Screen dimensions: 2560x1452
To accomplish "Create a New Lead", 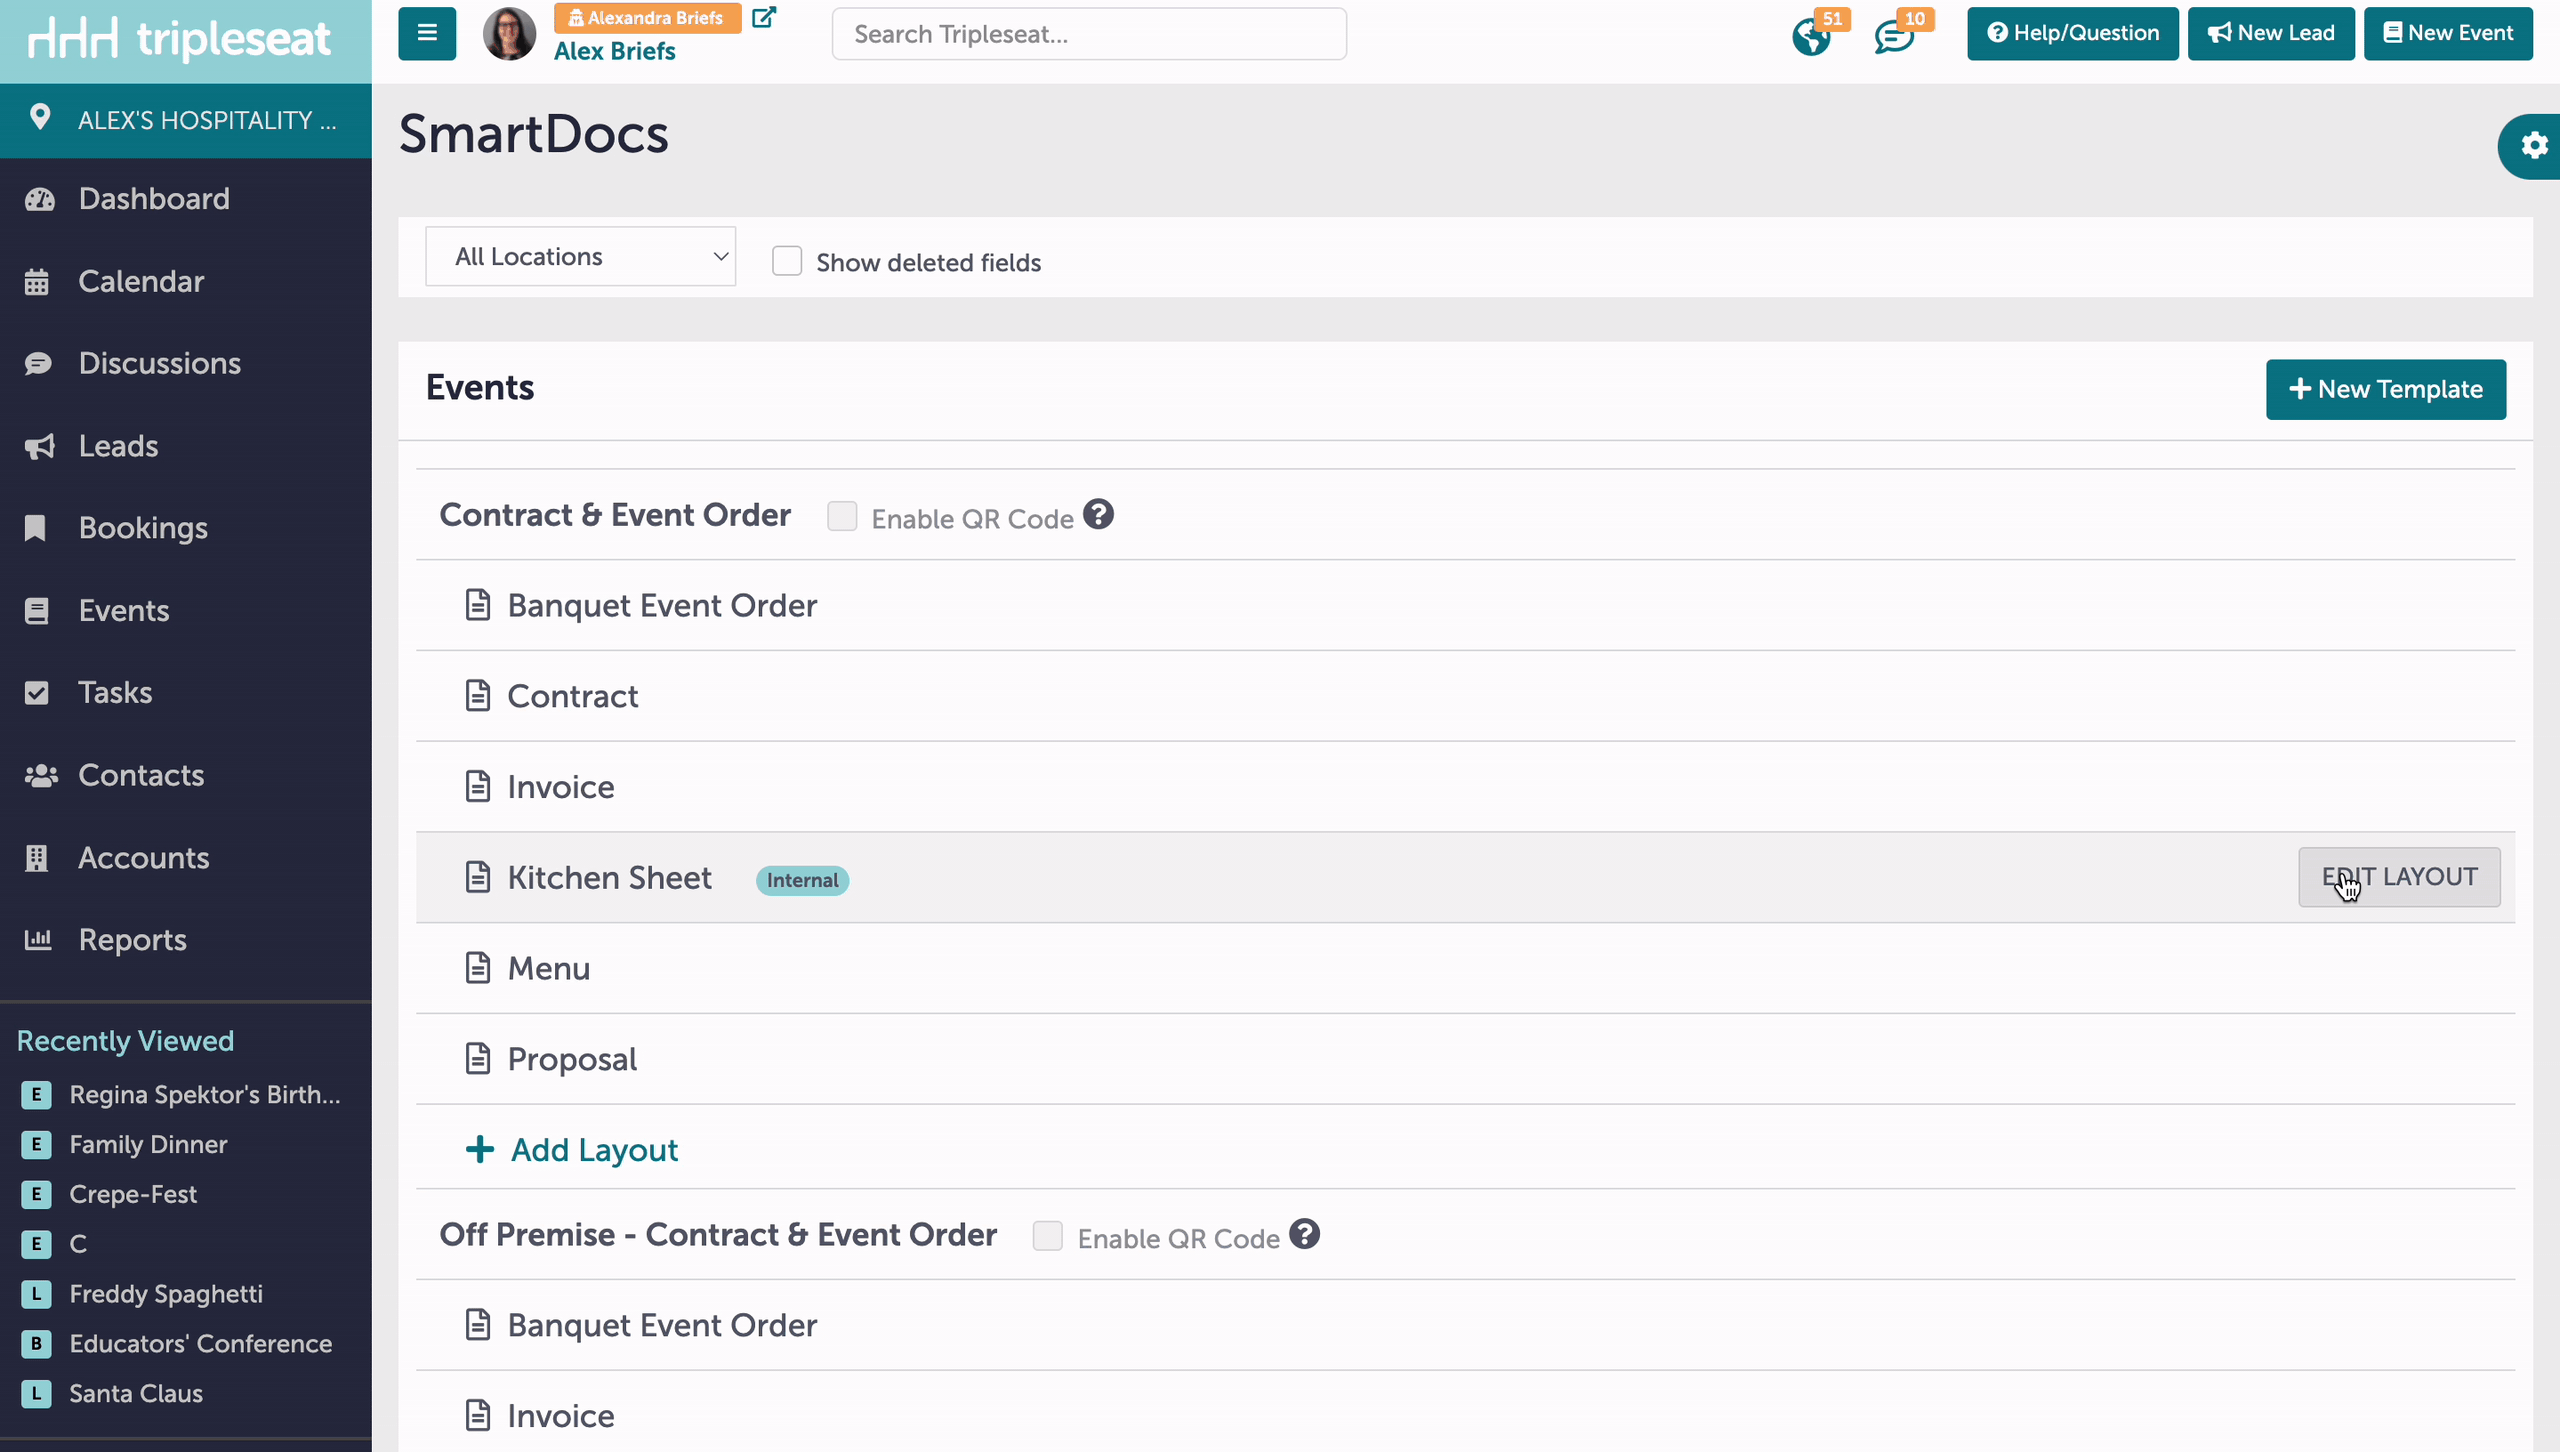I will point(2271,34).
